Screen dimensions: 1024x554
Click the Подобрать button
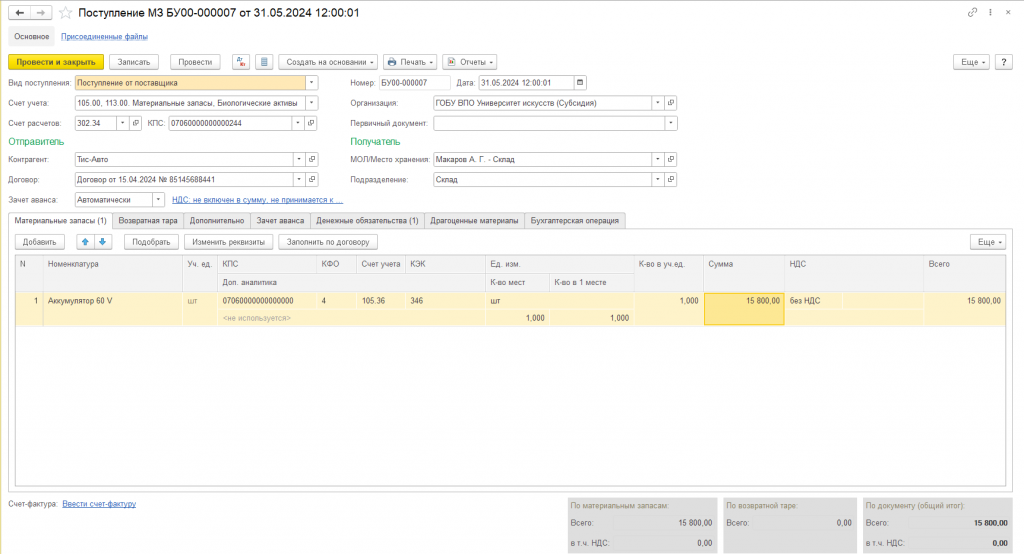tap(151, 242)
